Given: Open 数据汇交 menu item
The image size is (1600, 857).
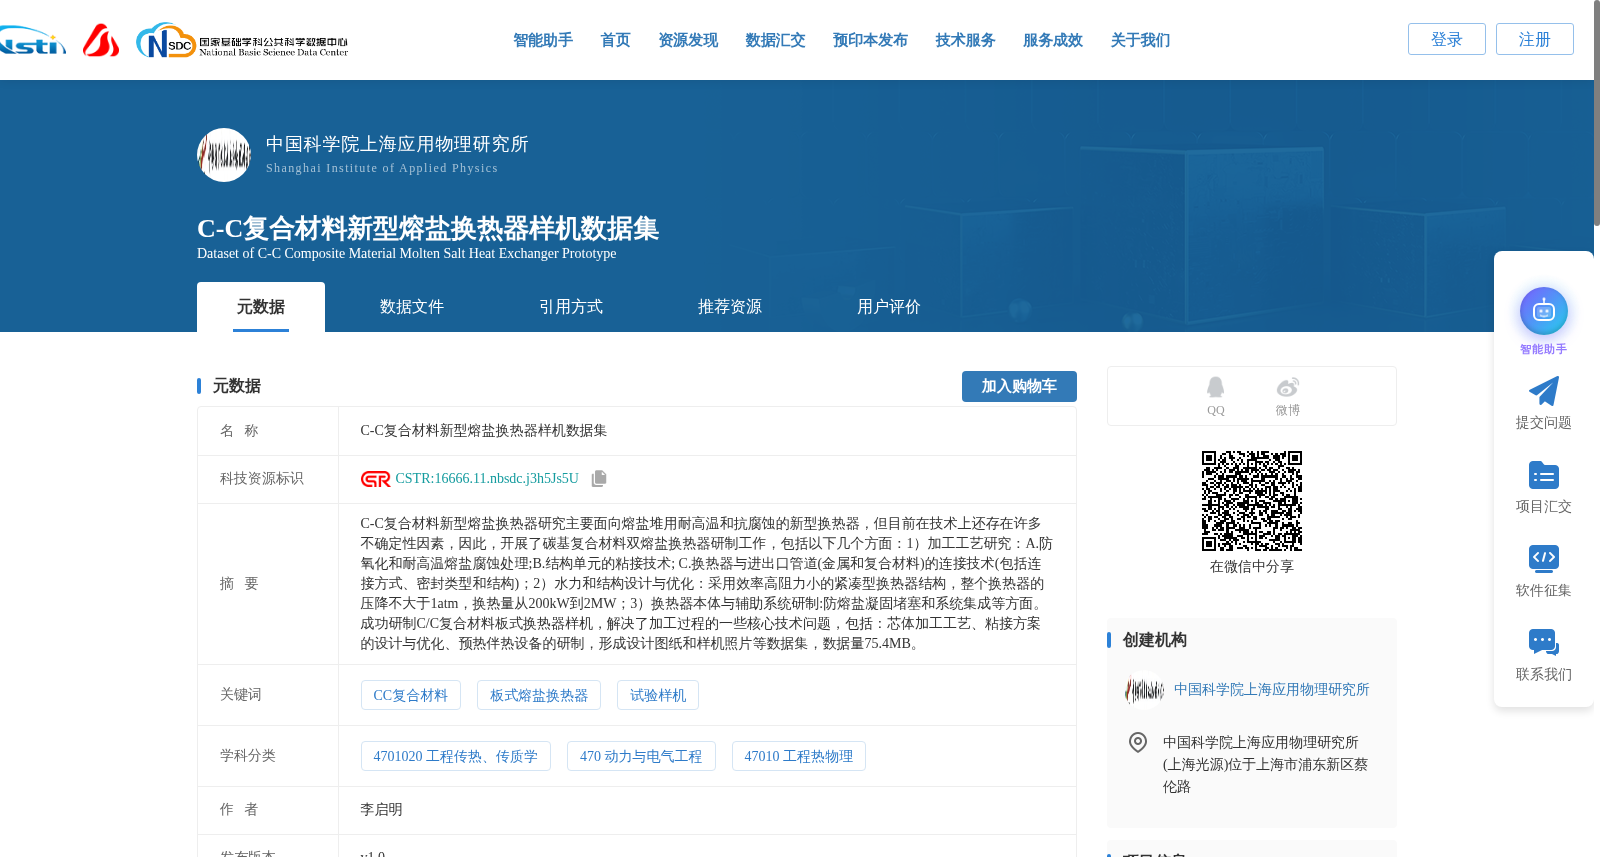Looking at the screenshot, I should (775, 40).
